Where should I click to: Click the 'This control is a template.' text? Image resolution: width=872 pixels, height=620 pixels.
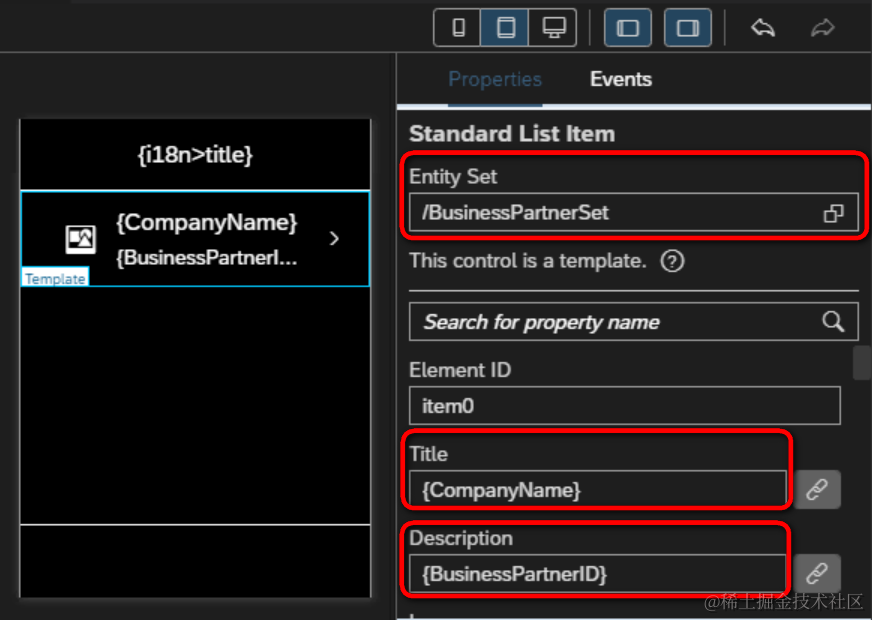click(528, 261)
